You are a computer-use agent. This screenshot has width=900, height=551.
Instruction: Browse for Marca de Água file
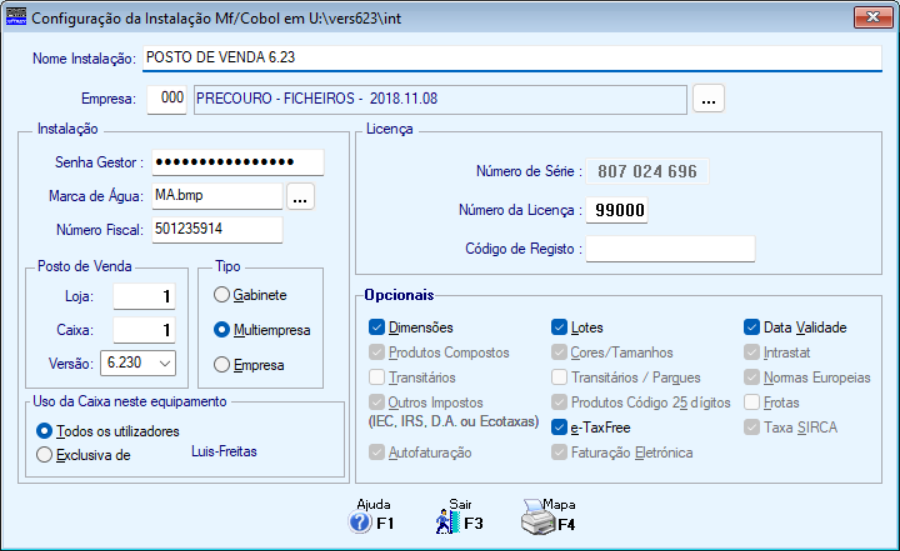(x=301, y=197)
